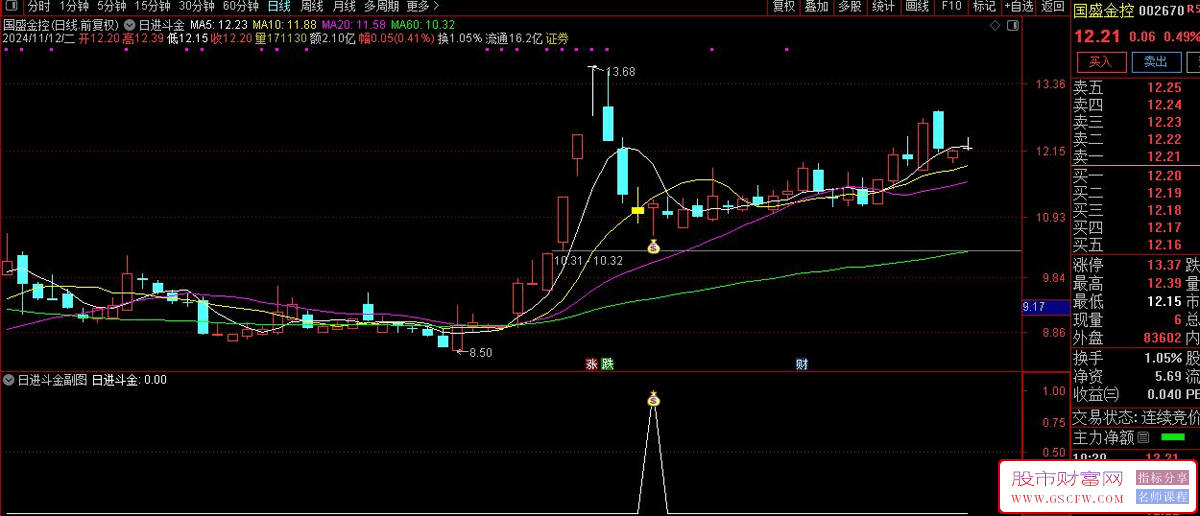Click the 统计 statistics toolbar button

(x=883, y=6)
